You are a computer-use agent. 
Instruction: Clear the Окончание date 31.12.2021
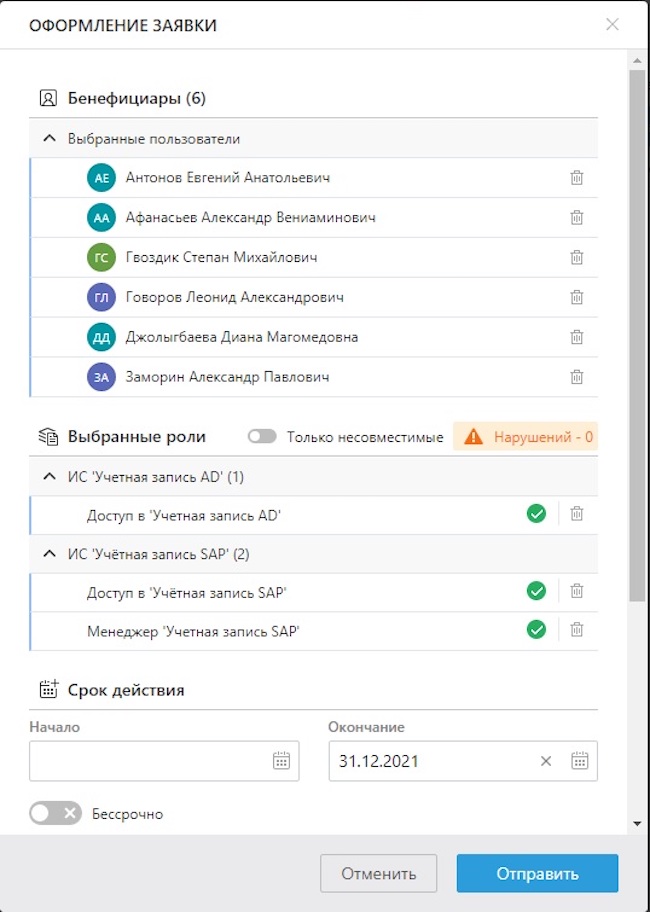546,761
